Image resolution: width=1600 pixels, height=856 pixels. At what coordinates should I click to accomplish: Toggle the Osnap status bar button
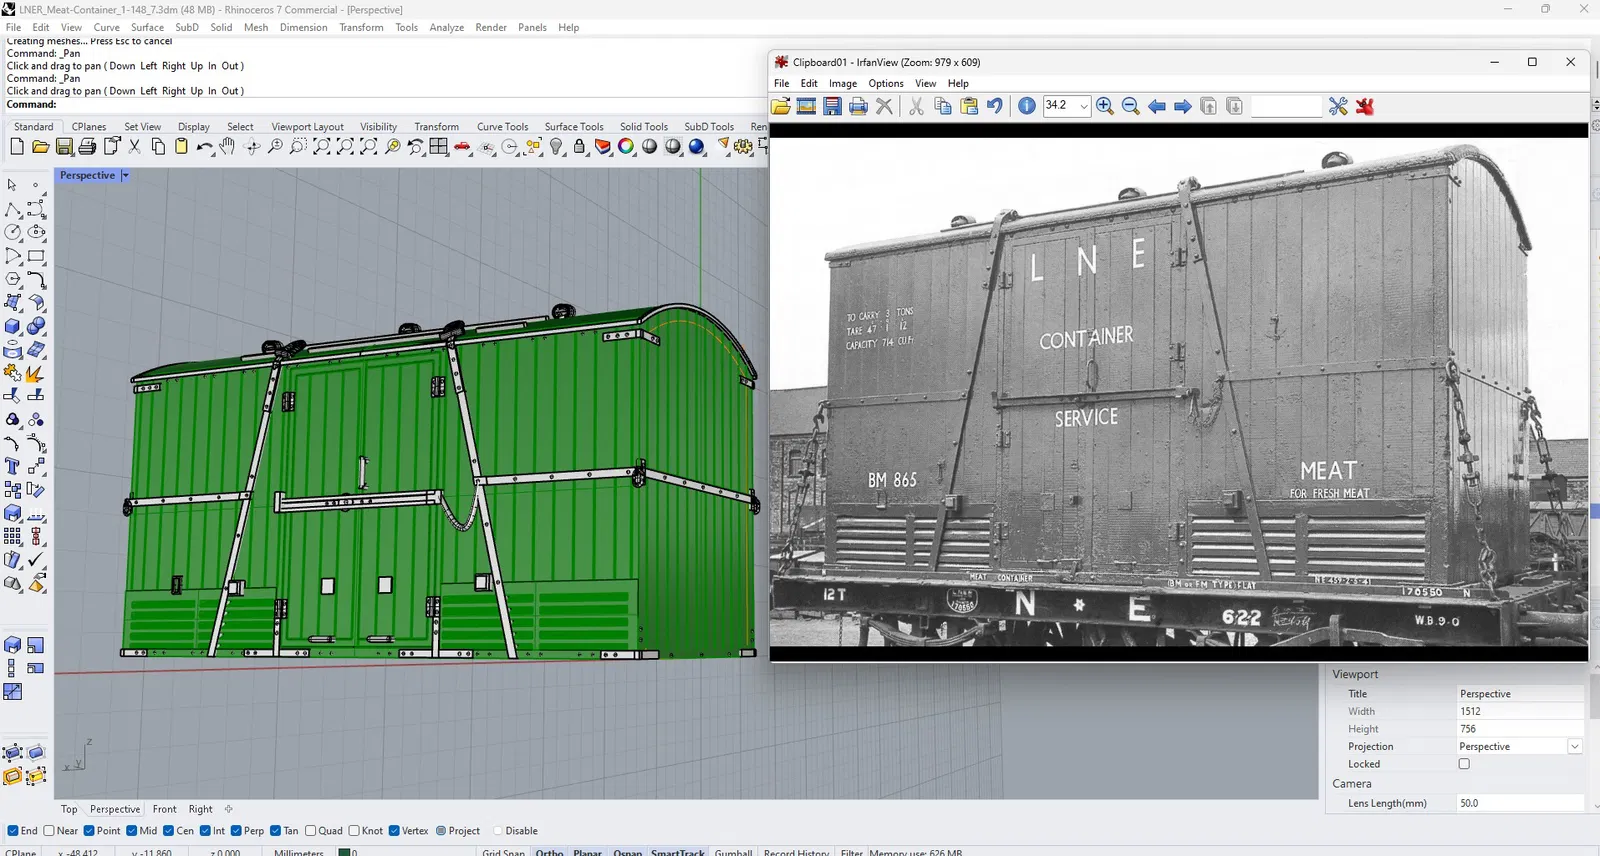628,852
